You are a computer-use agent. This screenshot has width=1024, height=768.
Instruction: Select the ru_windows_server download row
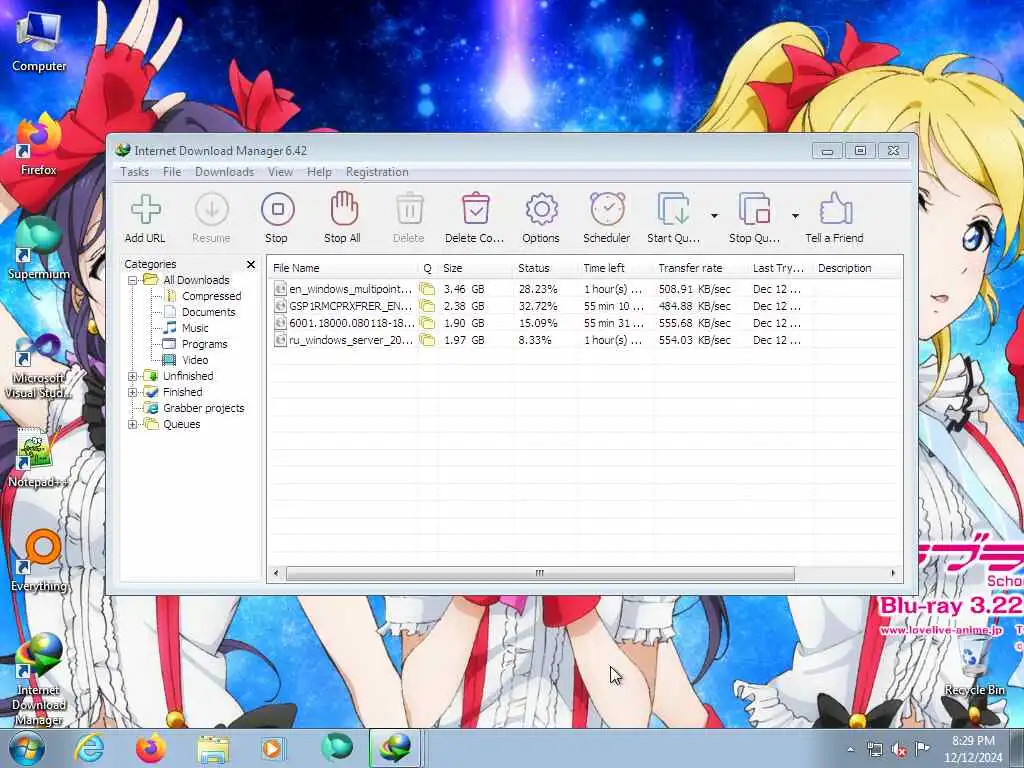click(x=584, y=340)
